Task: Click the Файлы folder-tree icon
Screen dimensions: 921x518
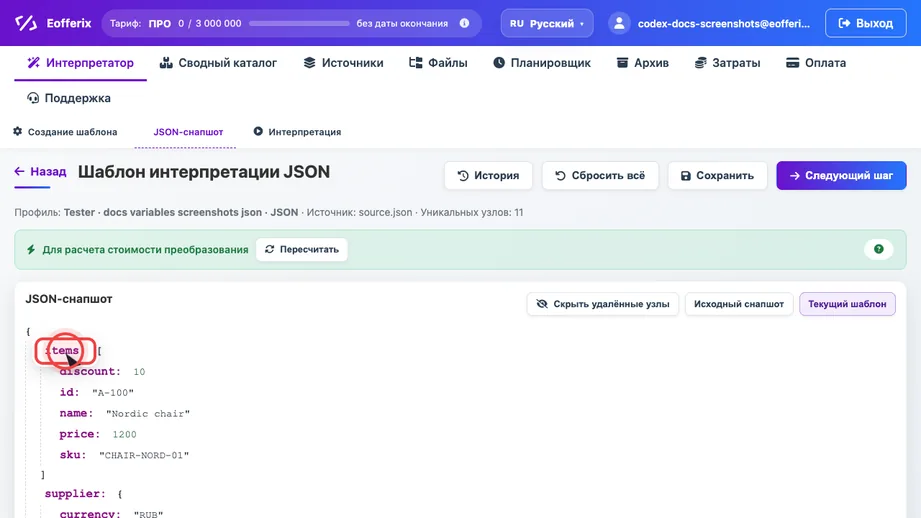Action: (x=415, y=63)
